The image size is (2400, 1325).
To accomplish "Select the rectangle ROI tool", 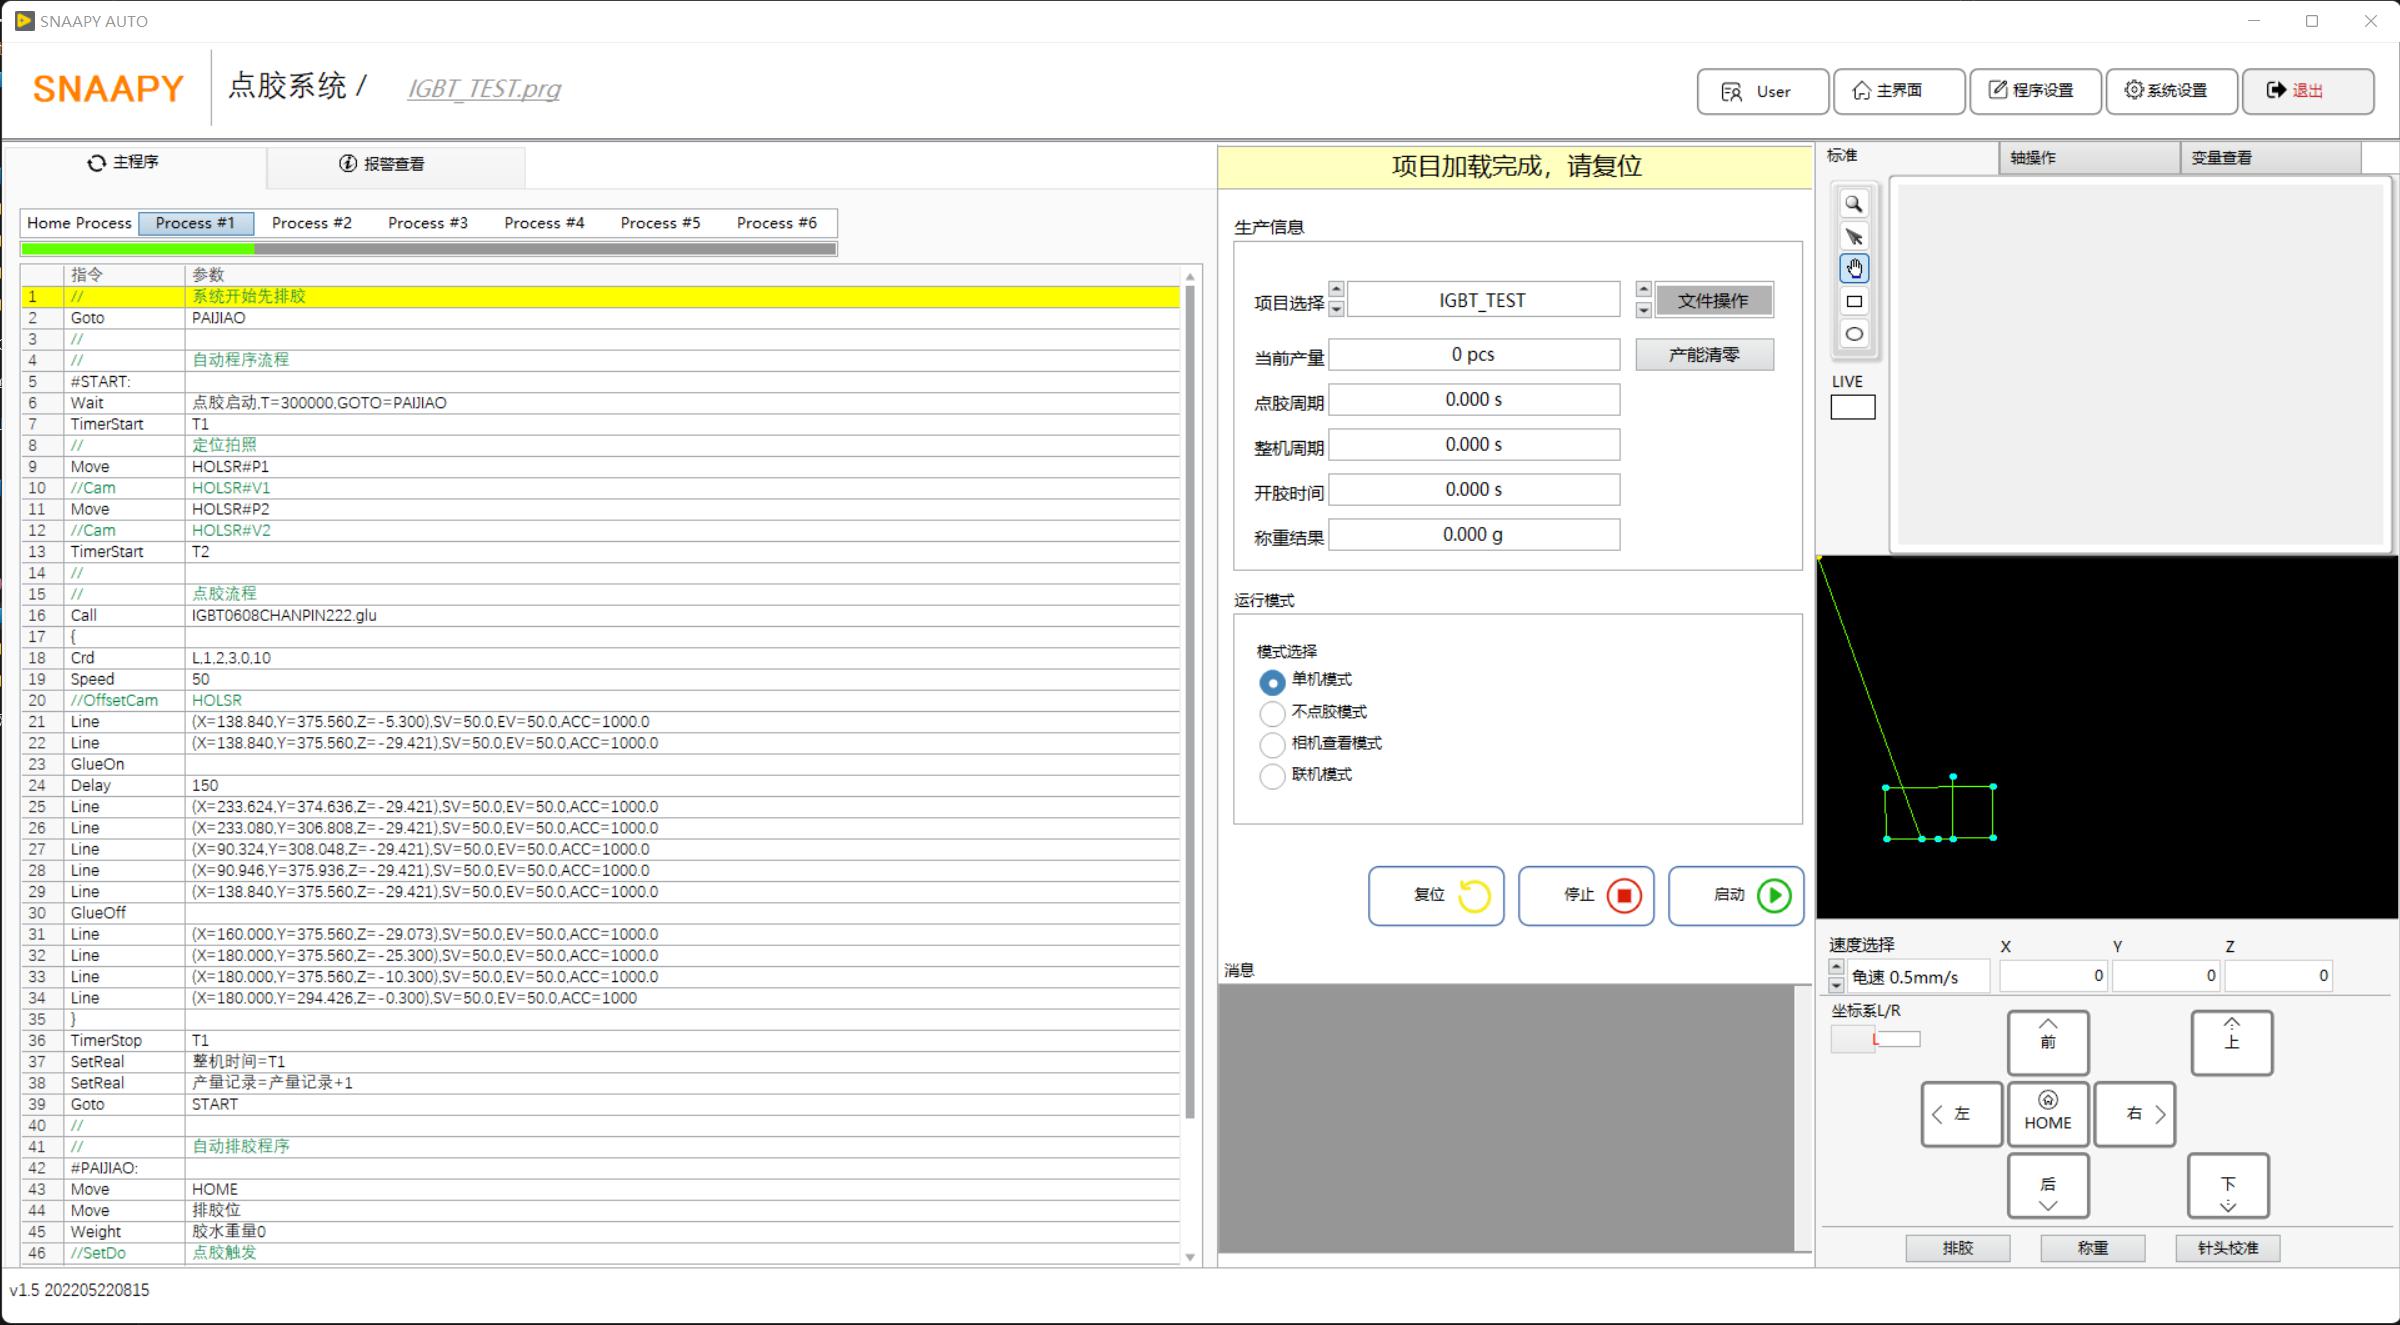I will (1853, 301).
